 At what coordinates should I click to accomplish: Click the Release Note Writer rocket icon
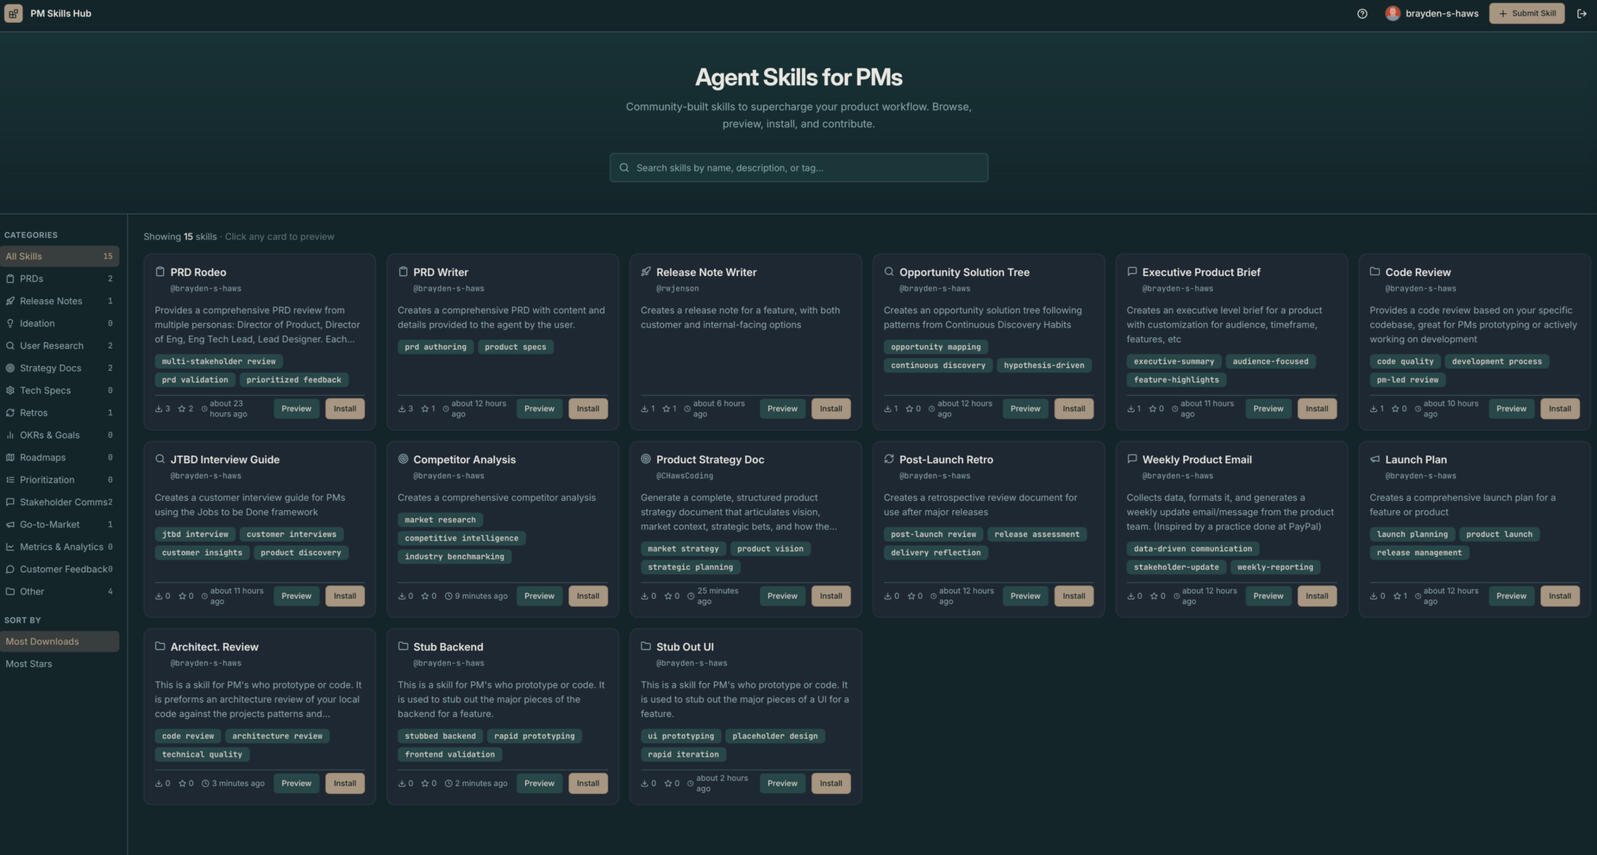click(646, 271)
